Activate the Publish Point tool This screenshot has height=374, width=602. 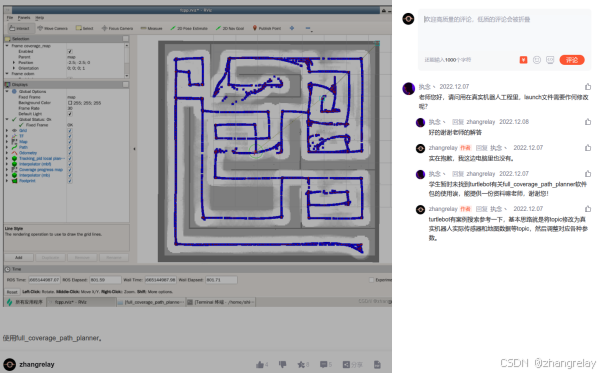tap(267, 28)
